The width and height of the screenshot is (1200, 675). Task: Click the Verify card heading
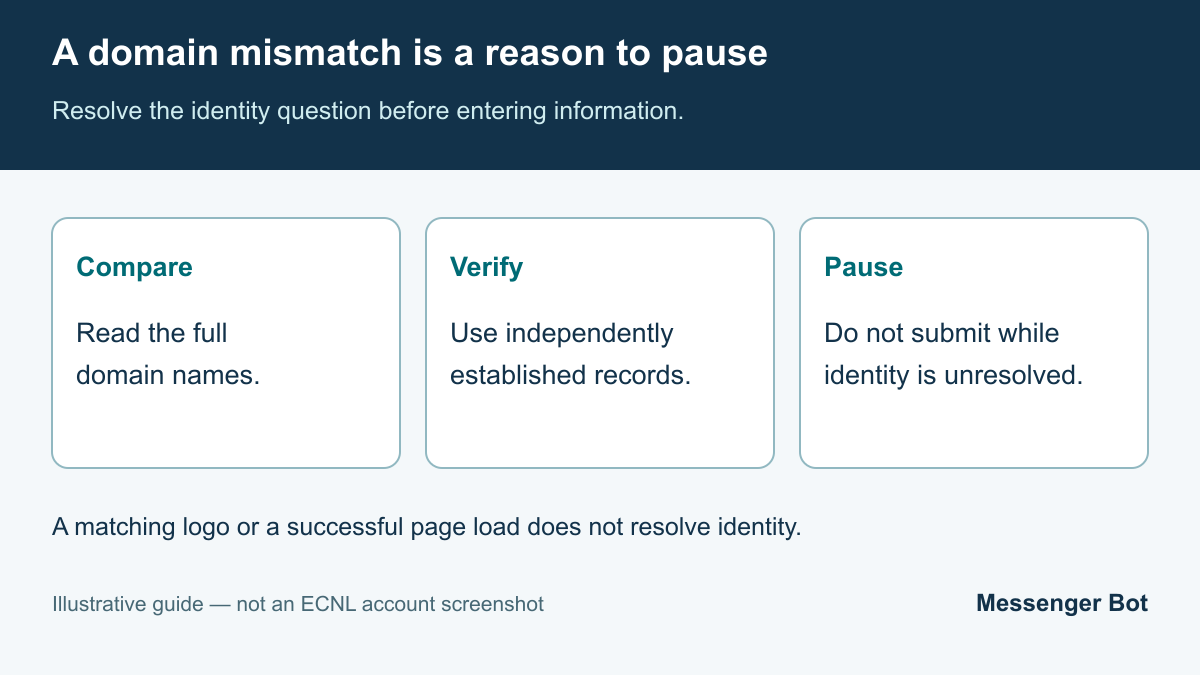[486, 267]
